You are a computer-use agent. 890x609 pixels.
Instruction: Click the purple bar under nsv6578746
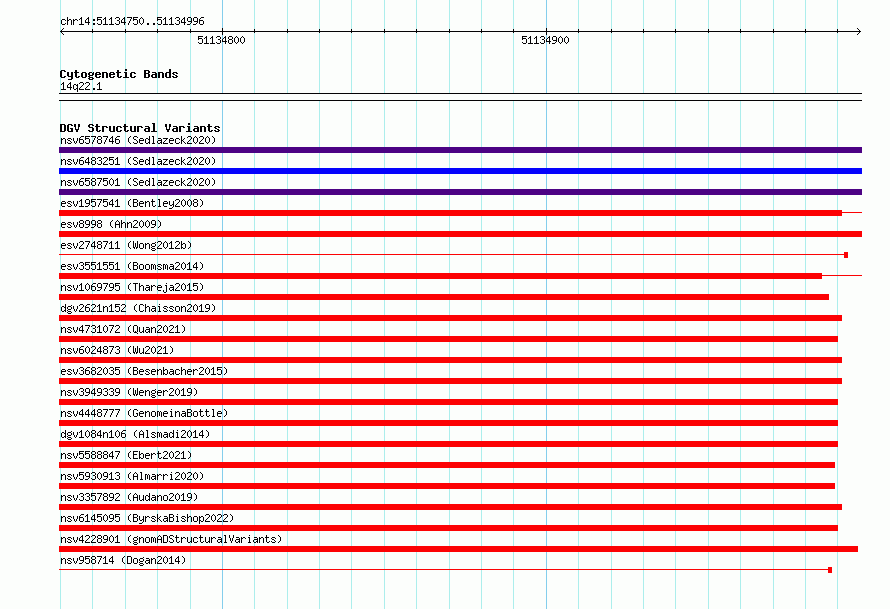coord(460,150)
